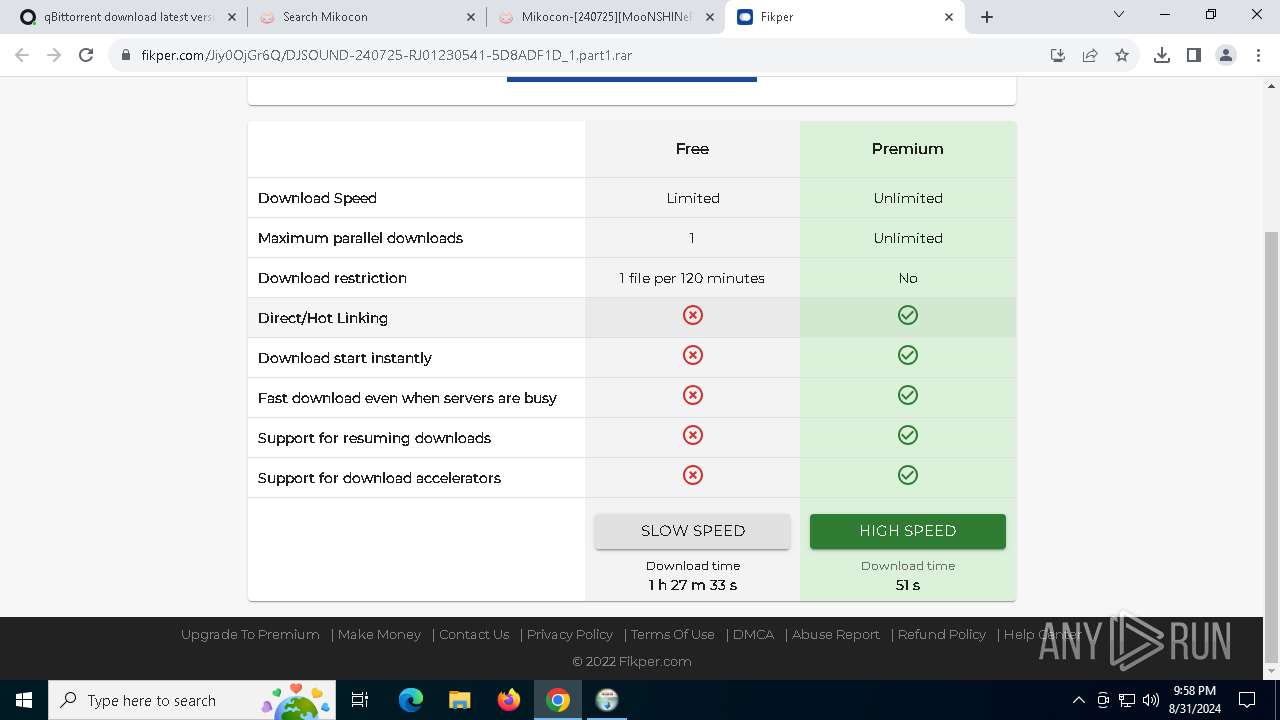Click the Premium column header

907,149
